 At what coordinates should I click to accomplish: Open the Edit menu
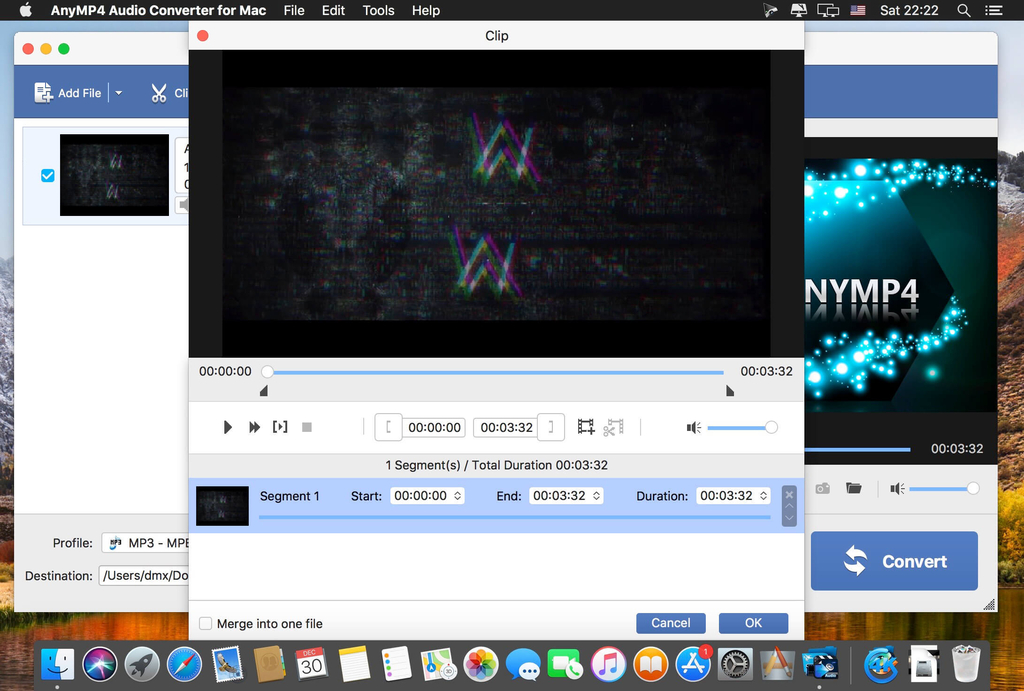(333, 10)
